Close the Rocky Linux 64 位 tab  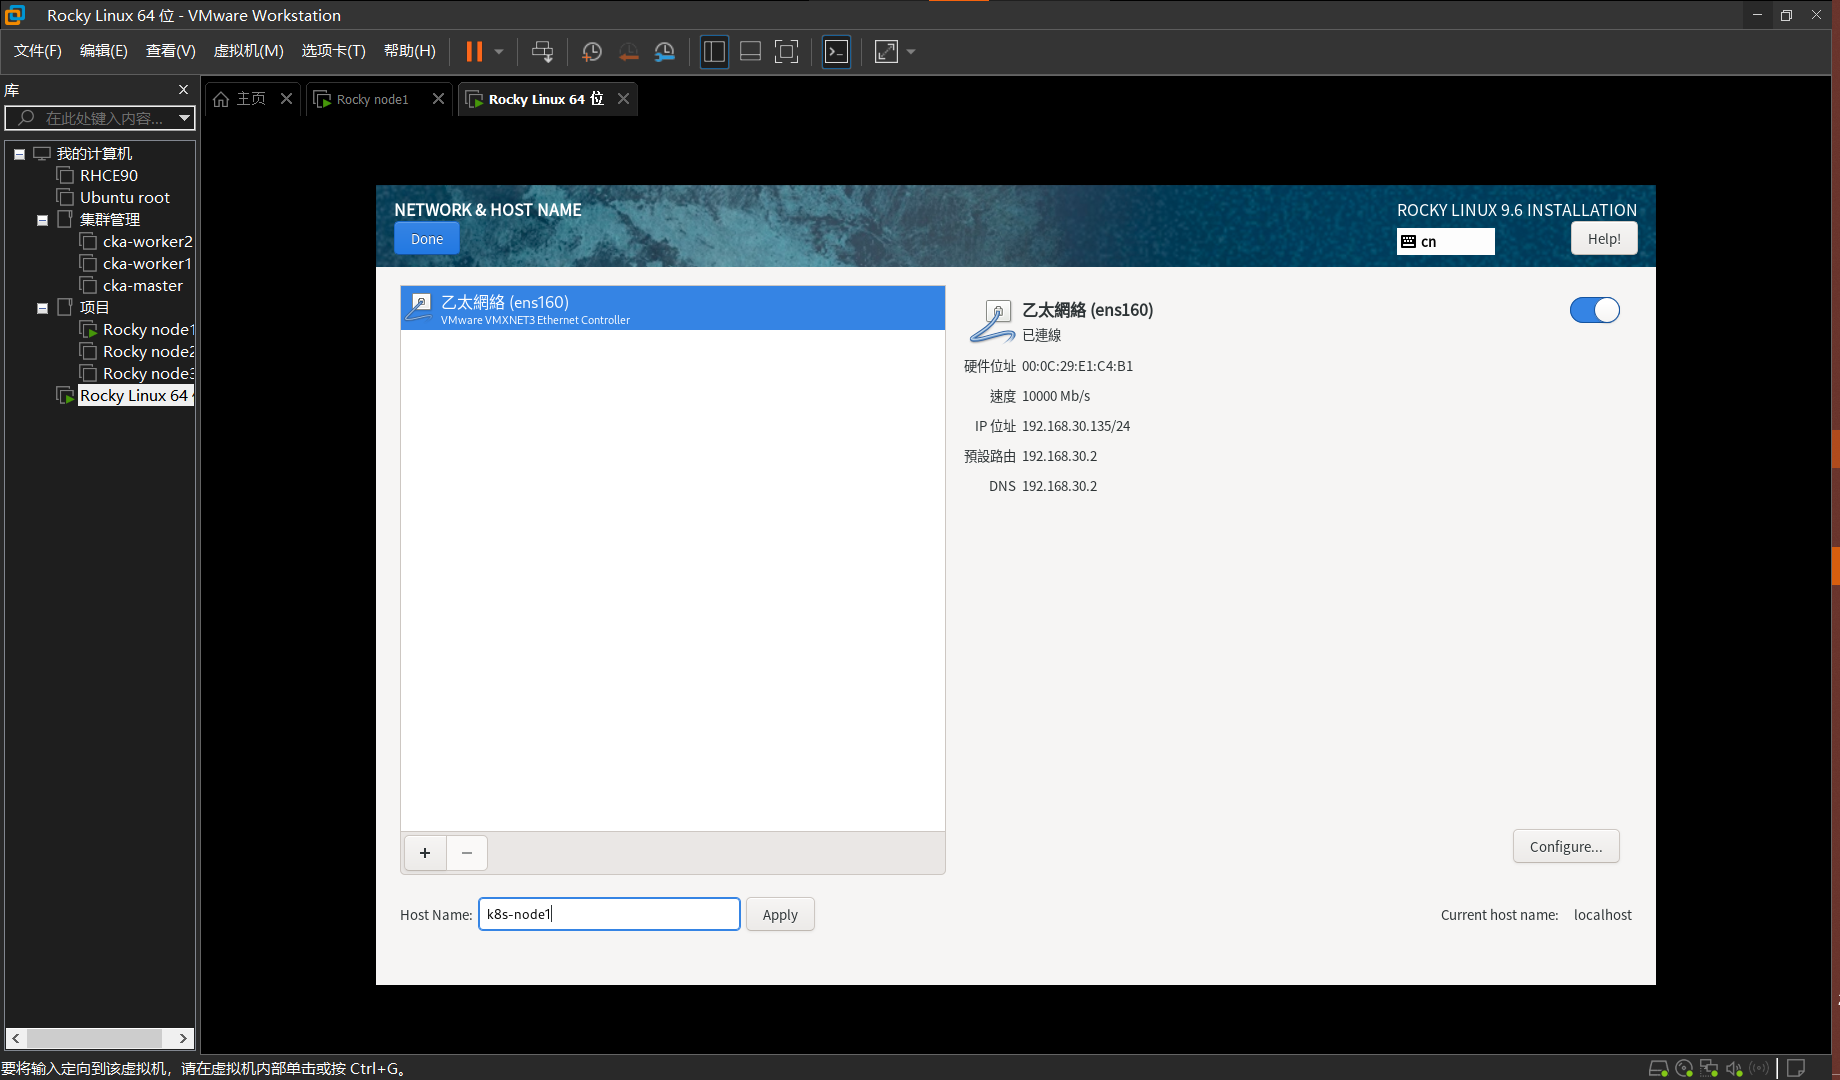click(623, 98)
